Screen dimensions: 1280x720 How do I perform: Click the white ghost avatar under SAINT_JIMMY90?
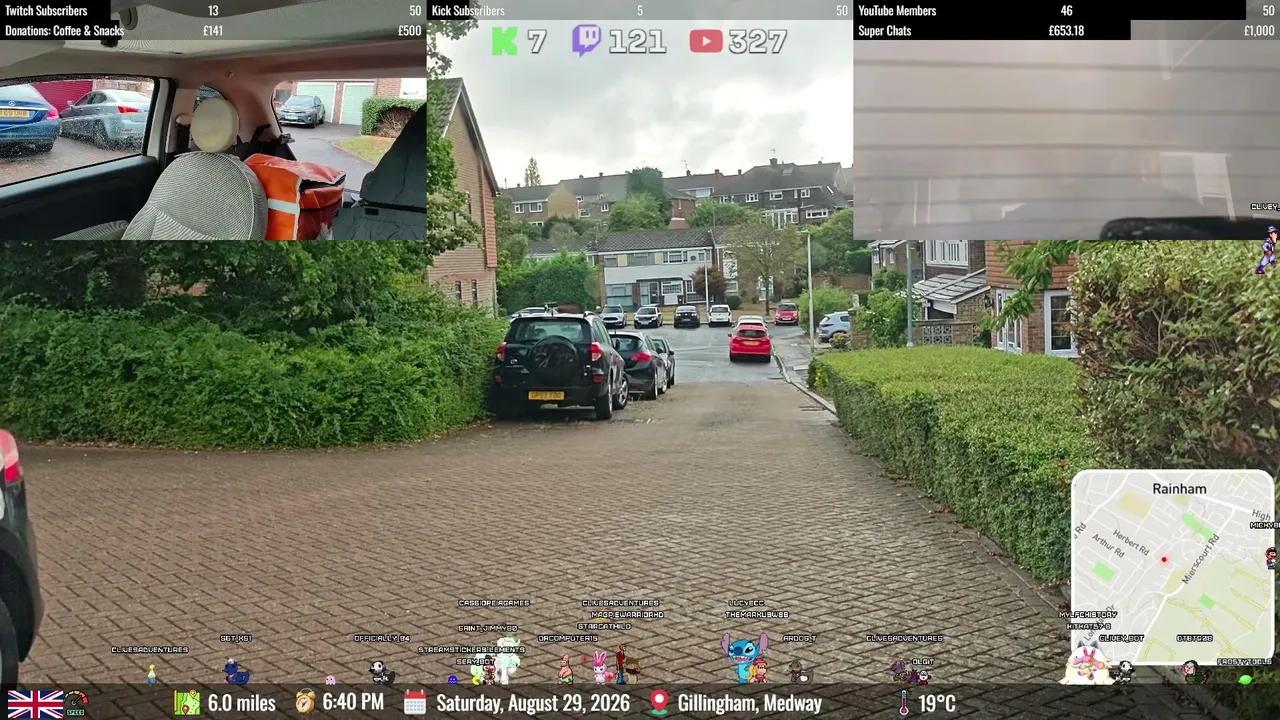(x=508, y=658)
